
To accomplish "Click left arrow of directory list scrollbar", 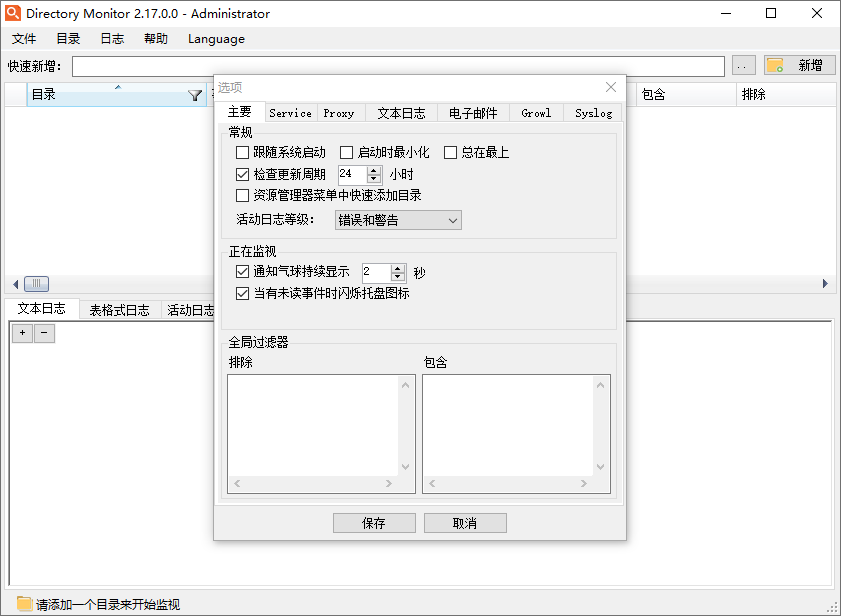I will [x=16, y=283].
